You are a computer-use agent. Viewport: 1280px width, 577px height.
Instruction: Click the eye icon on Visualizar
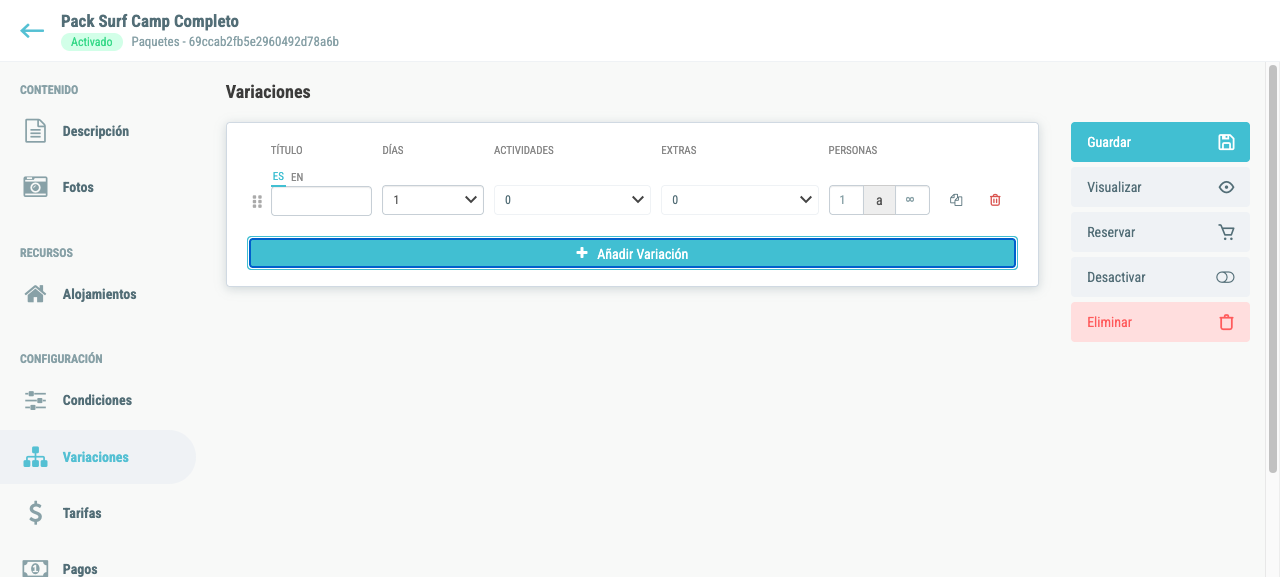1226,187
